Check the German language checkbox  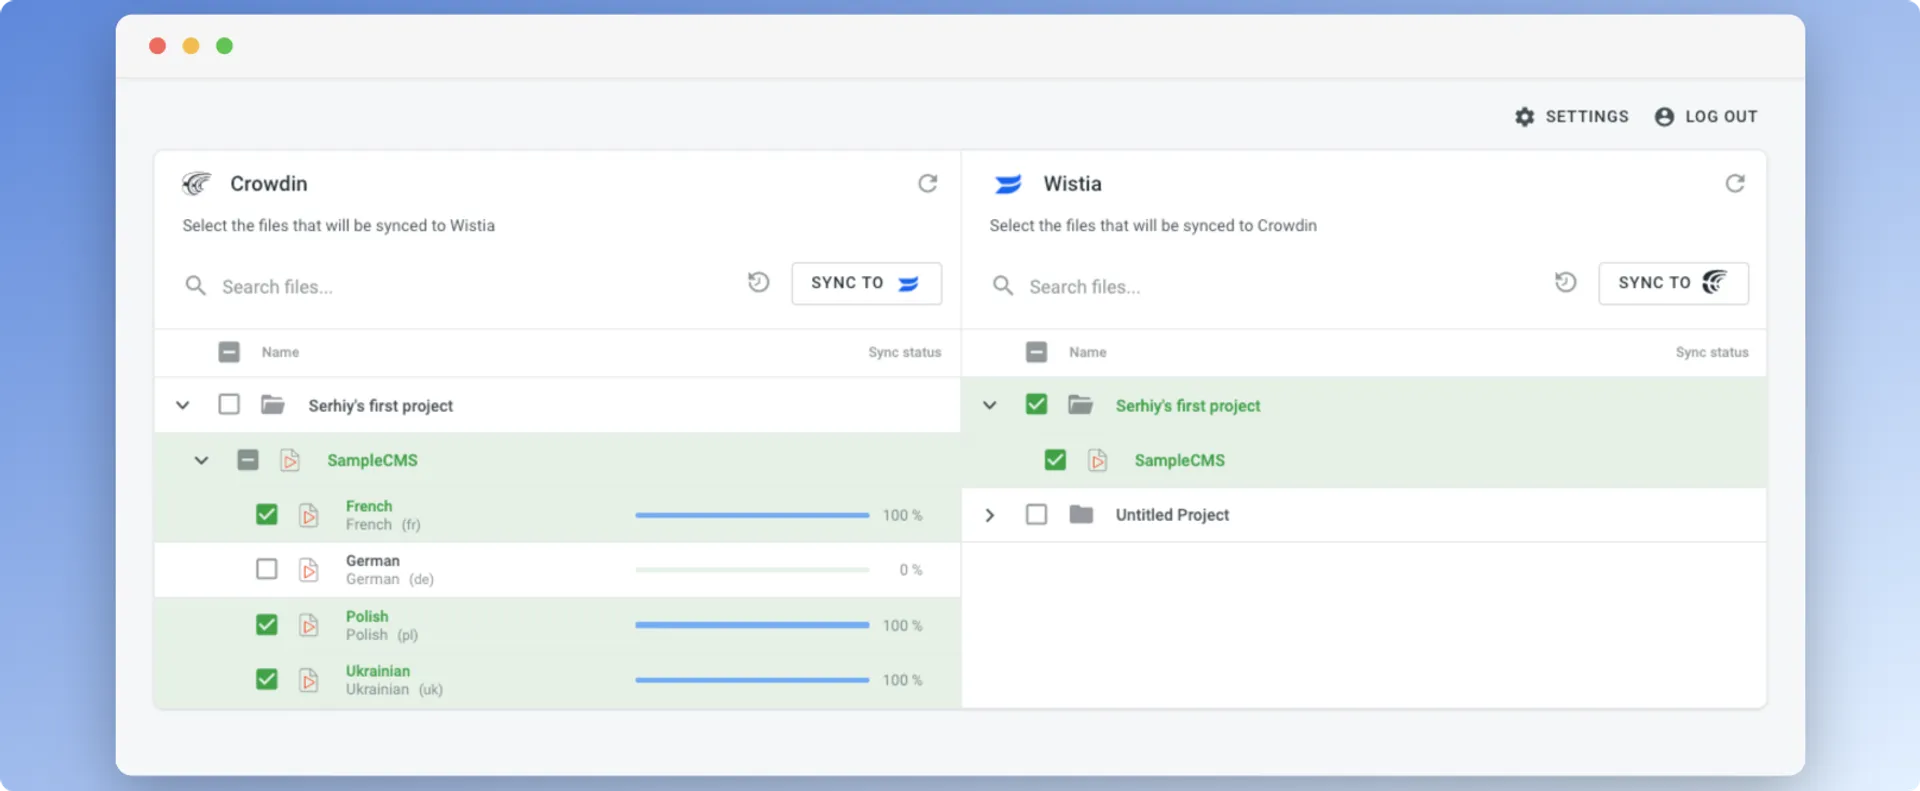[x=266, y=569]
